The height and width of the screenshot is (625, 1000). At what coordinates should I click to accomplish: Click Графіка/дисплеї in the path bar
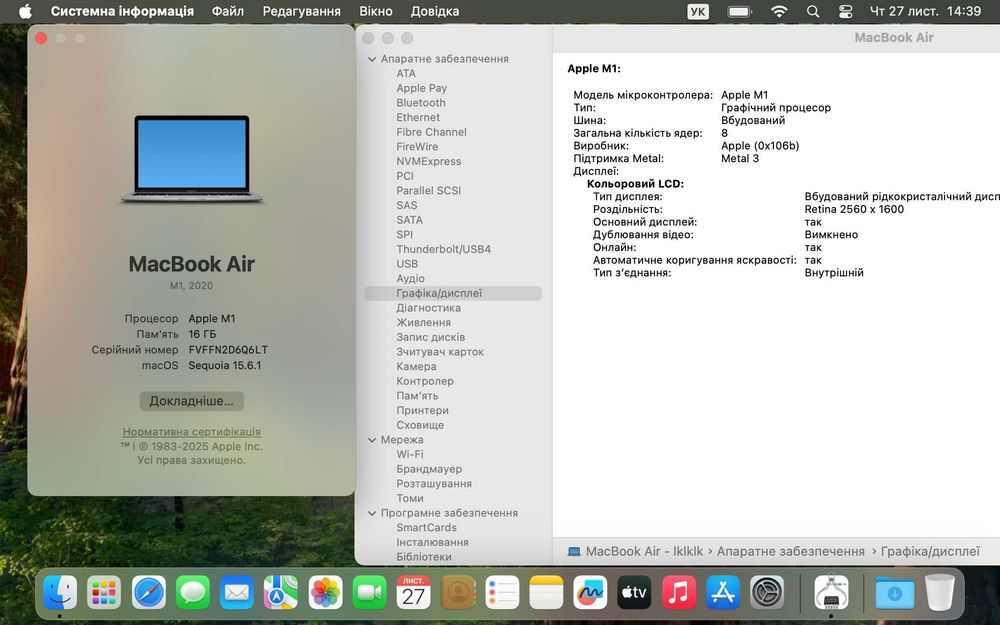tap(930, 552)
